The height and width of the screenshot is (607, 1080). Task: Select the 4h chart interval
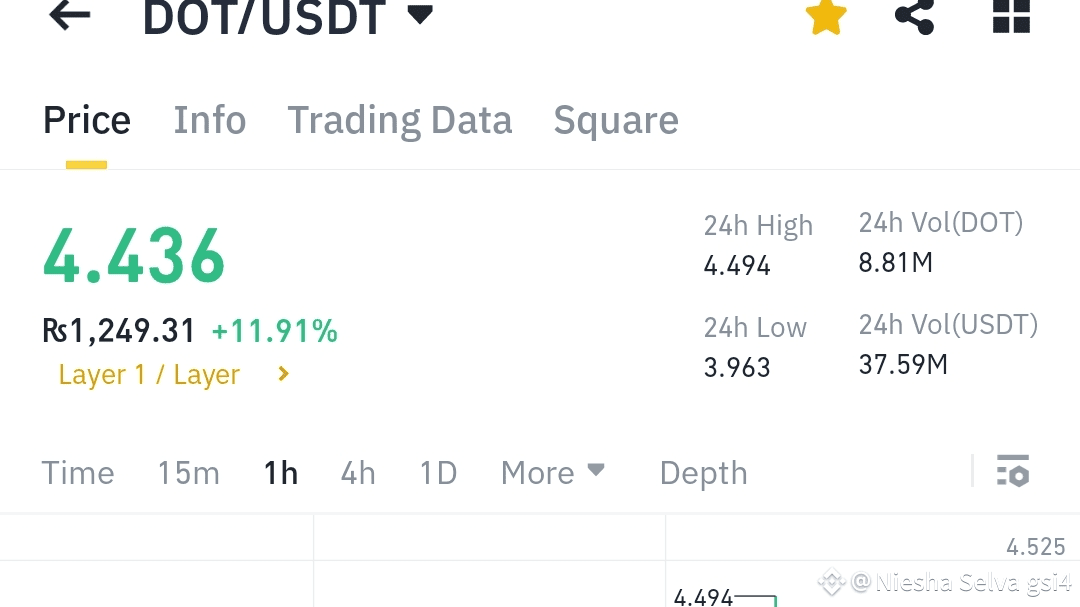(x=358, y=473)
